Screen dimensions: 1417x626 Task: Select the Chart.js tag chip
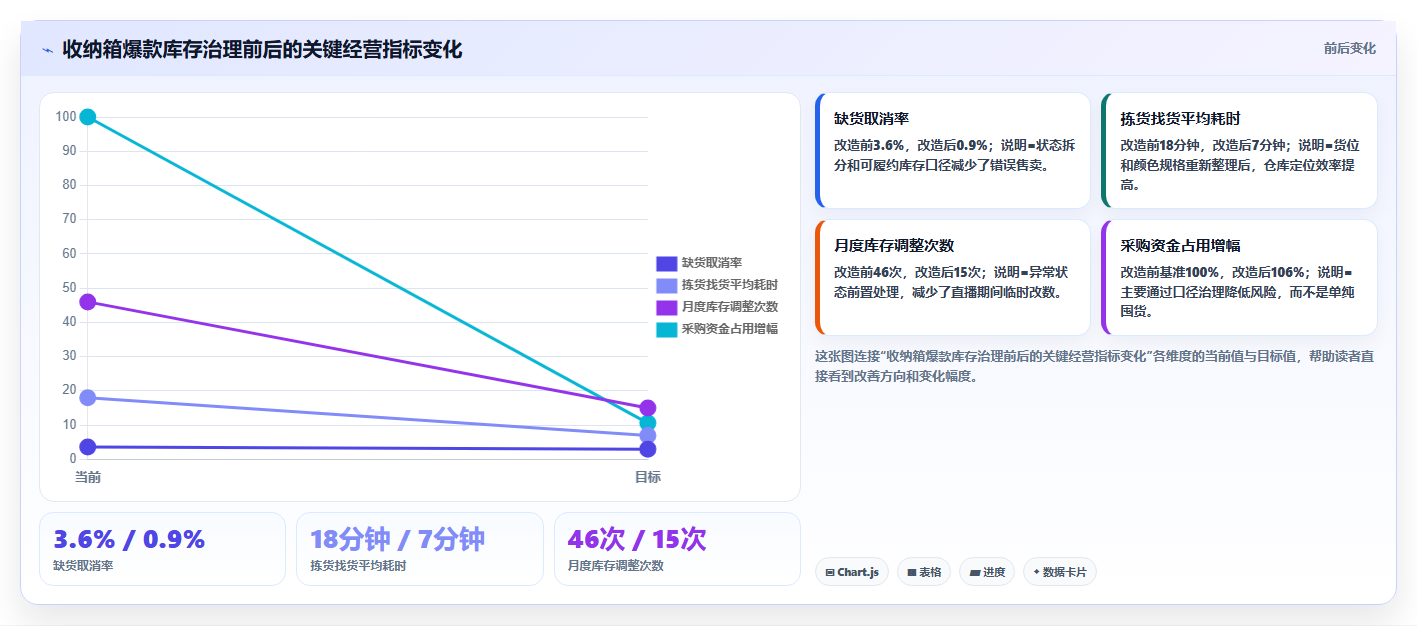(x=852, y=572)
